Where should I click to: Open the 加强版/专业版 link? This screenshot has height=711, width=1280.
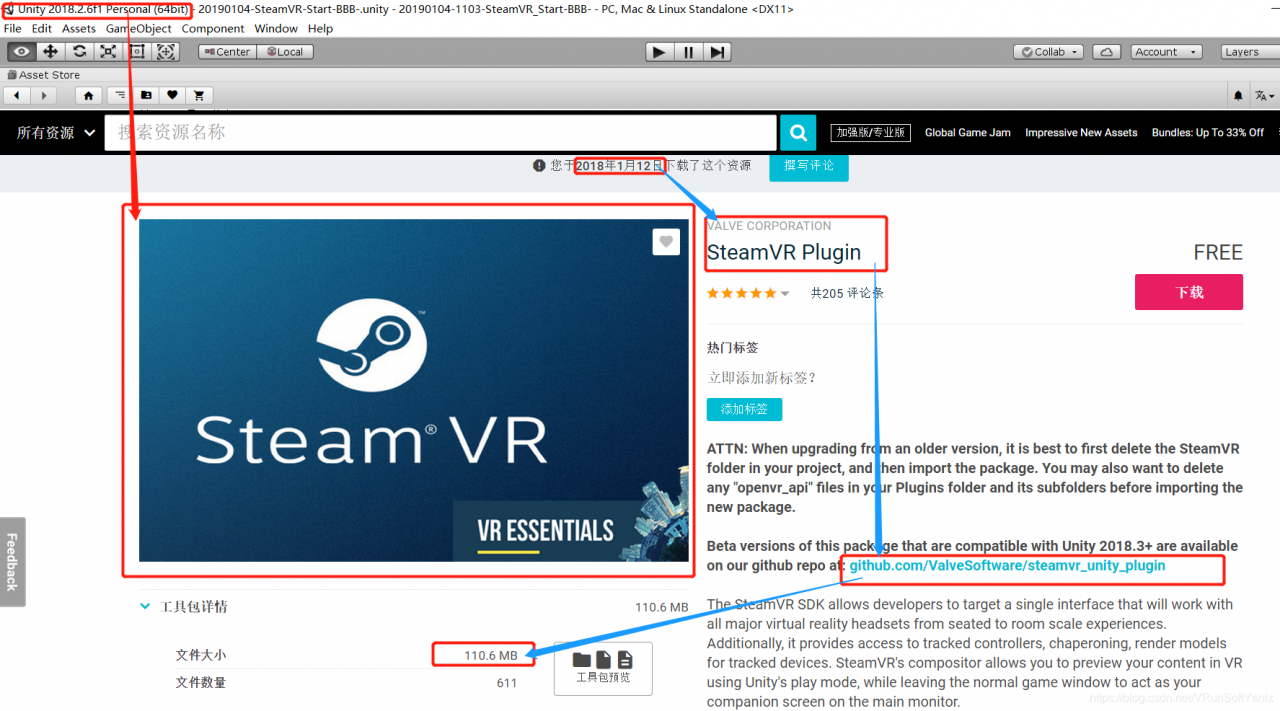click(871, 132)
